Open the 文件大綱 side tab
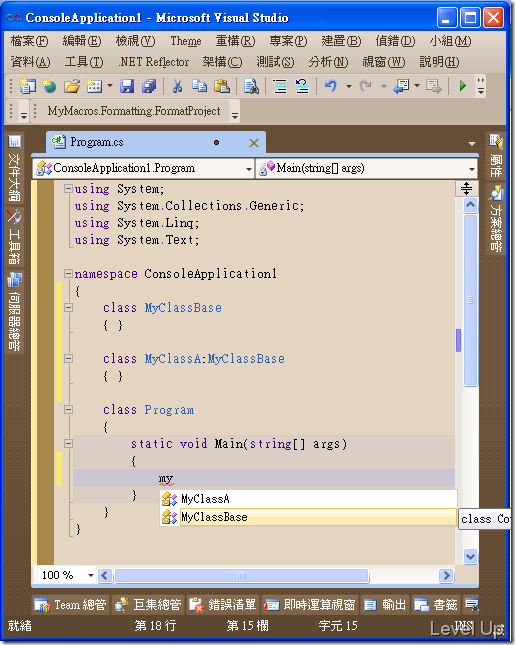Image resolution: width=515 pixels, height=645 pixels. 14,168
